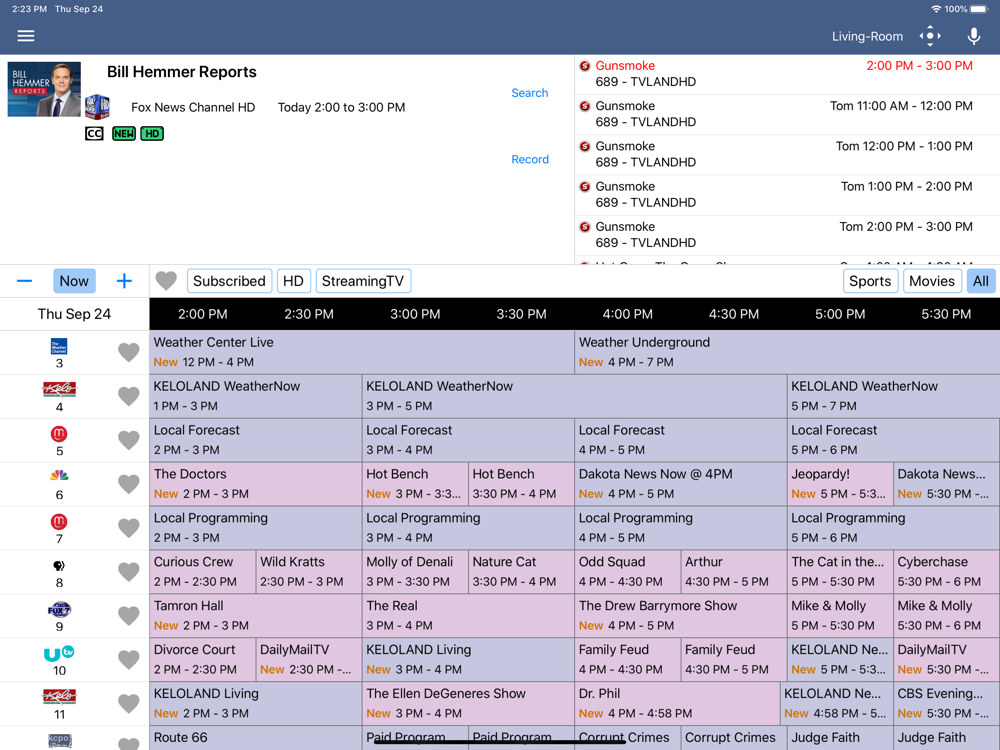
Task: Click the red logo for channel 7
Action: 59,522
